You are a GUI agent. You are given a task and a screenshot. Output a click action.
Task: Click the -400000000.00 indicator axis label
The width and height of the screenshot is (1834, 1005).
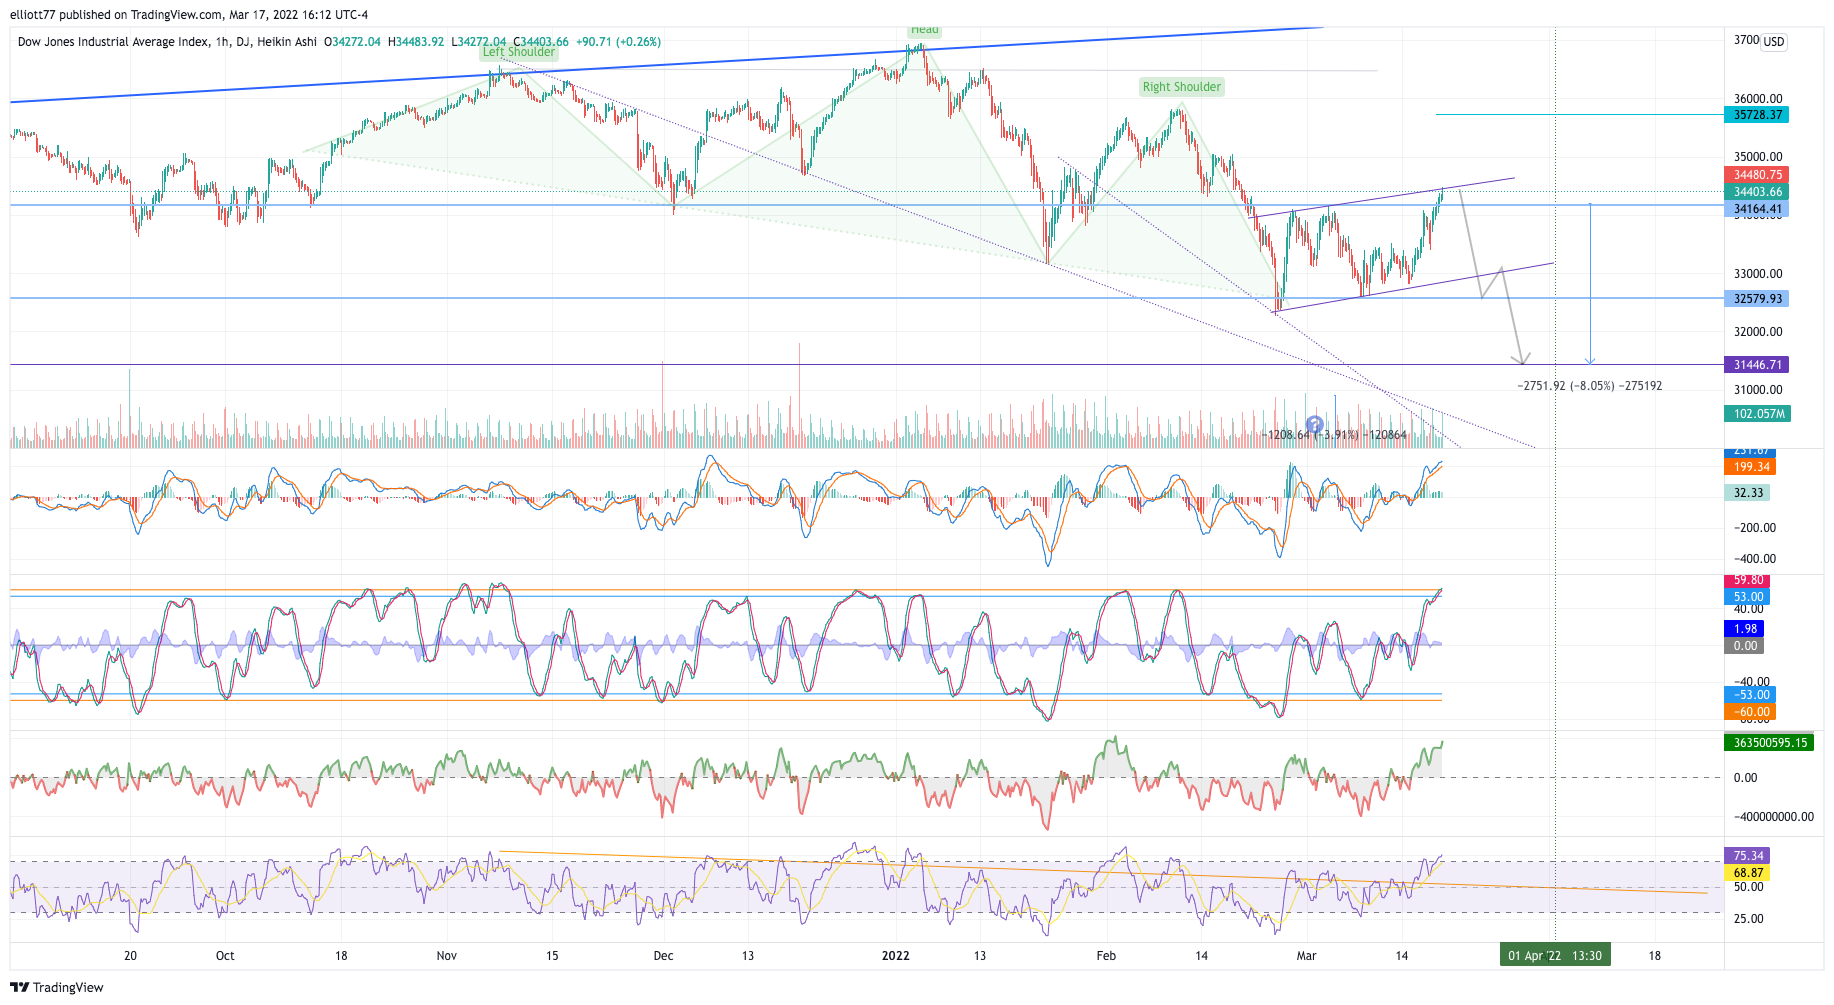1773,817
